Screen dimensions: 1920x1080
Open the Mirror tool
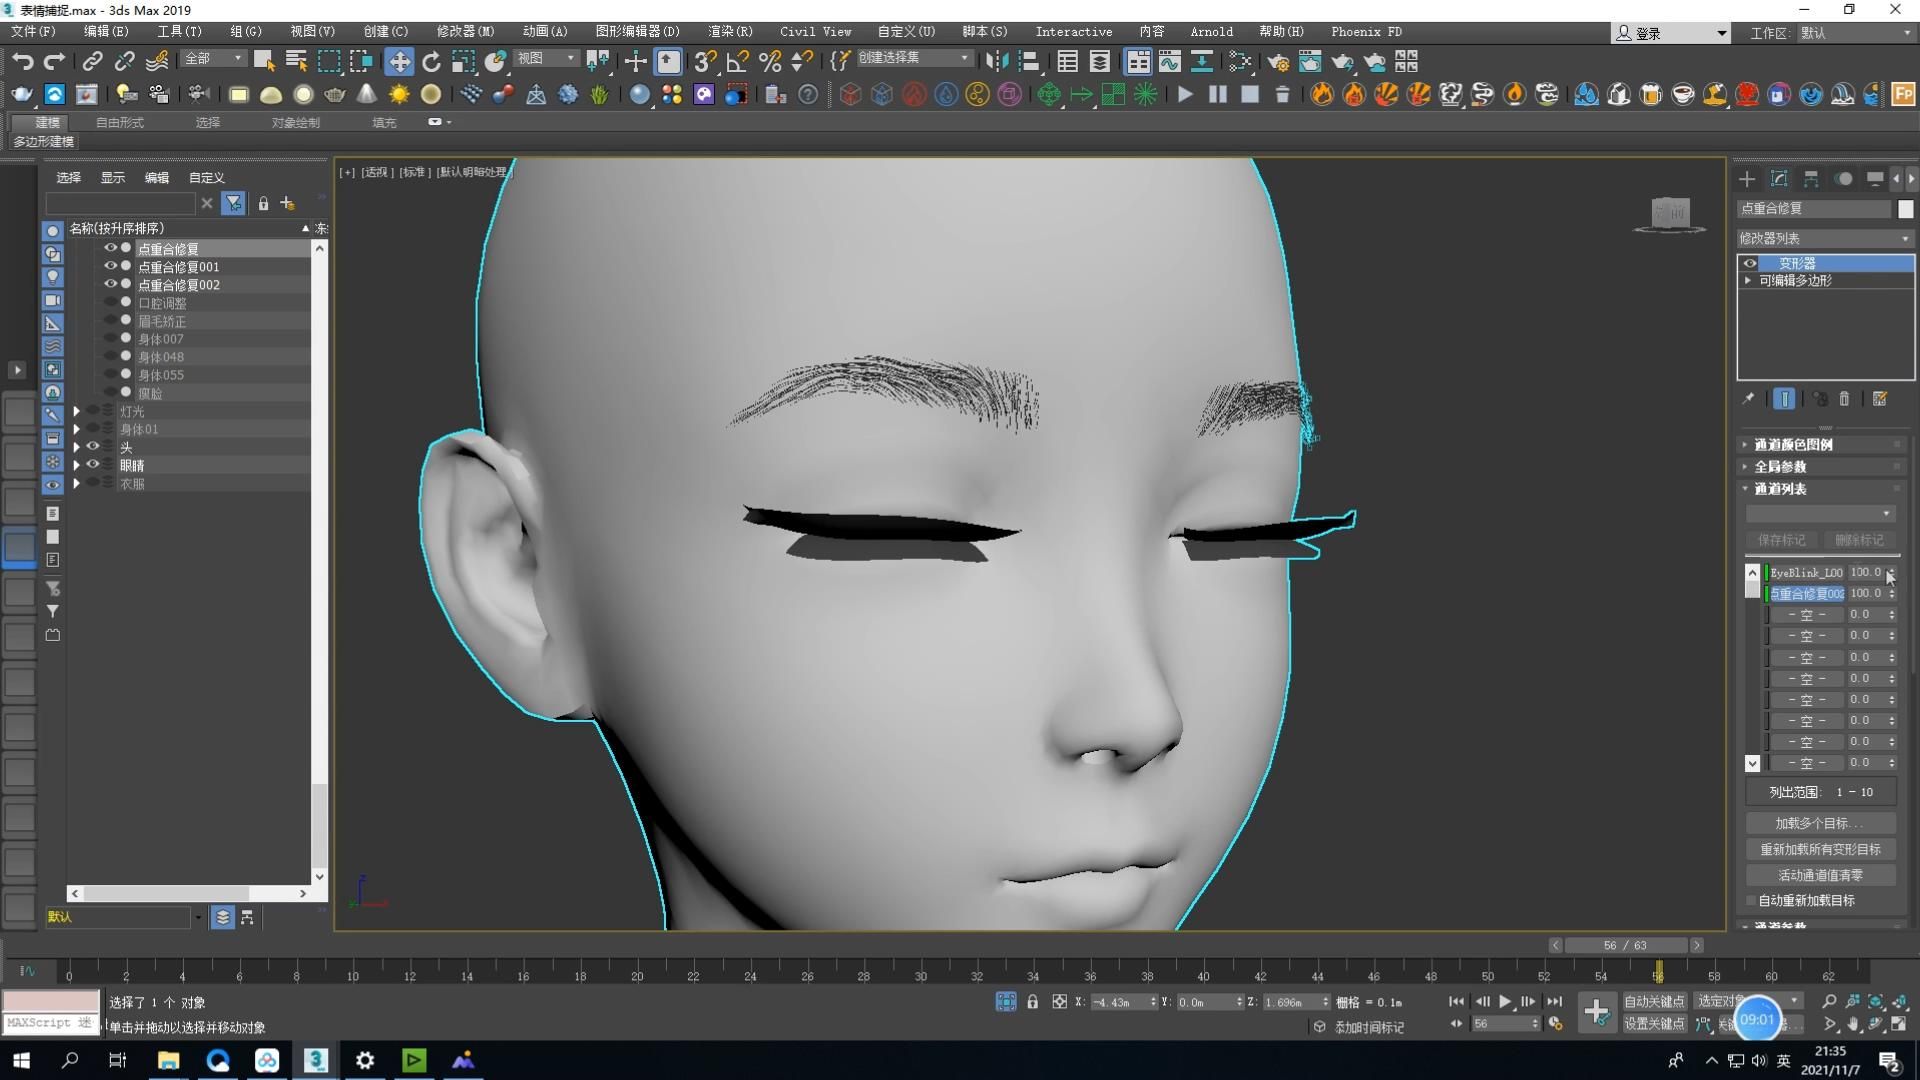(x=997, y=62)
